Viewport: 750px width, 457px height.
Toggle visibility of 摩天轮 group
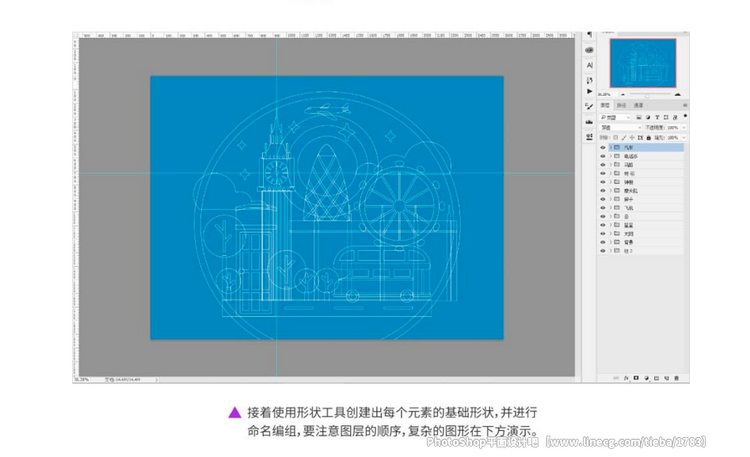[x=603, y=190]
